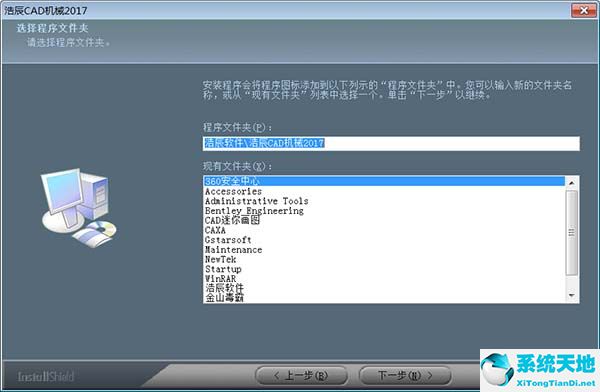600x392 pixels.
Task: Click the program folder name input field
Action: pos(391,143)
